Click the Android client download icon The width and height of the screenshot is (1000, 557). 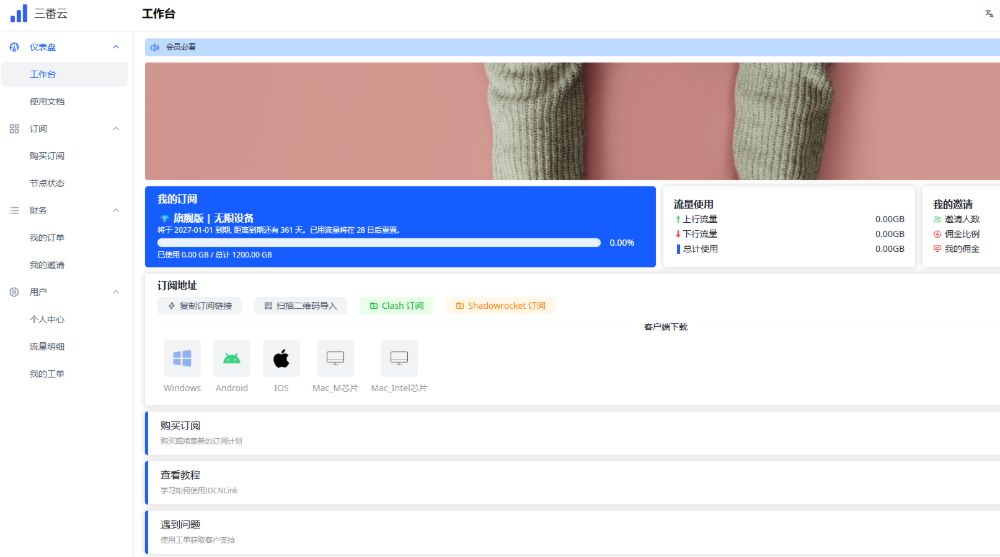pos(231,358)
